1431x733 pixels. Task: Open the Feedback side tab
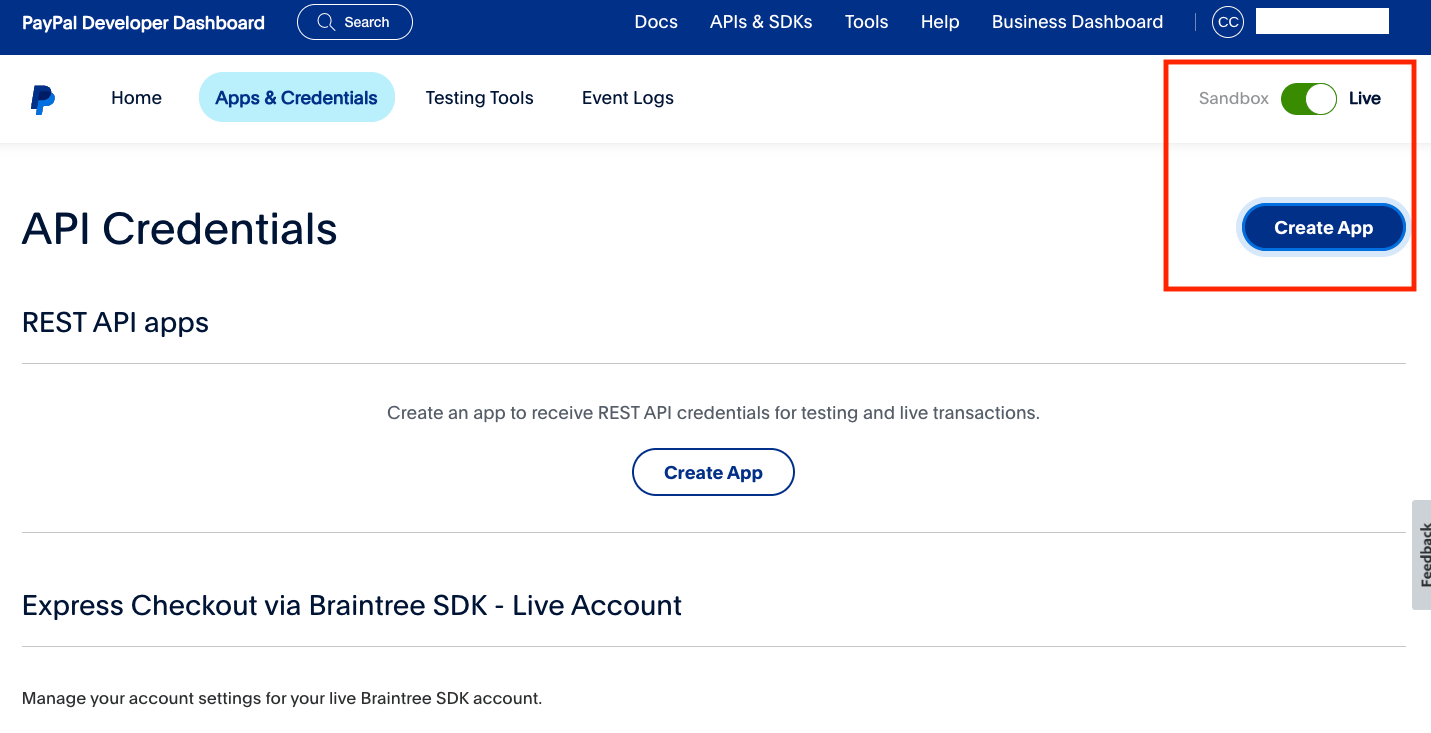pos(1423,555)
